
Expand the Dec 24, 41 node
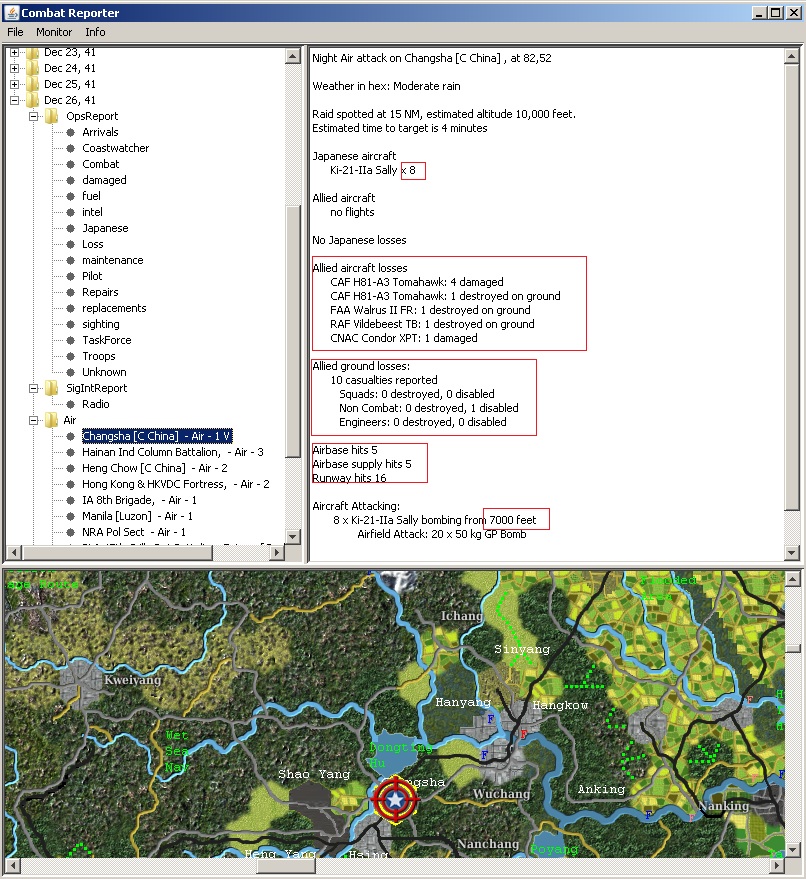click(x=15, y=68)
